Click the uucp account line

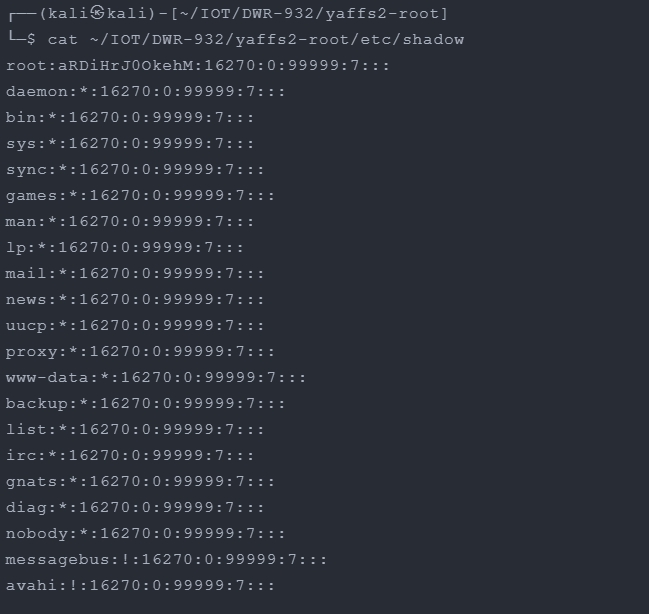[135, 326]
